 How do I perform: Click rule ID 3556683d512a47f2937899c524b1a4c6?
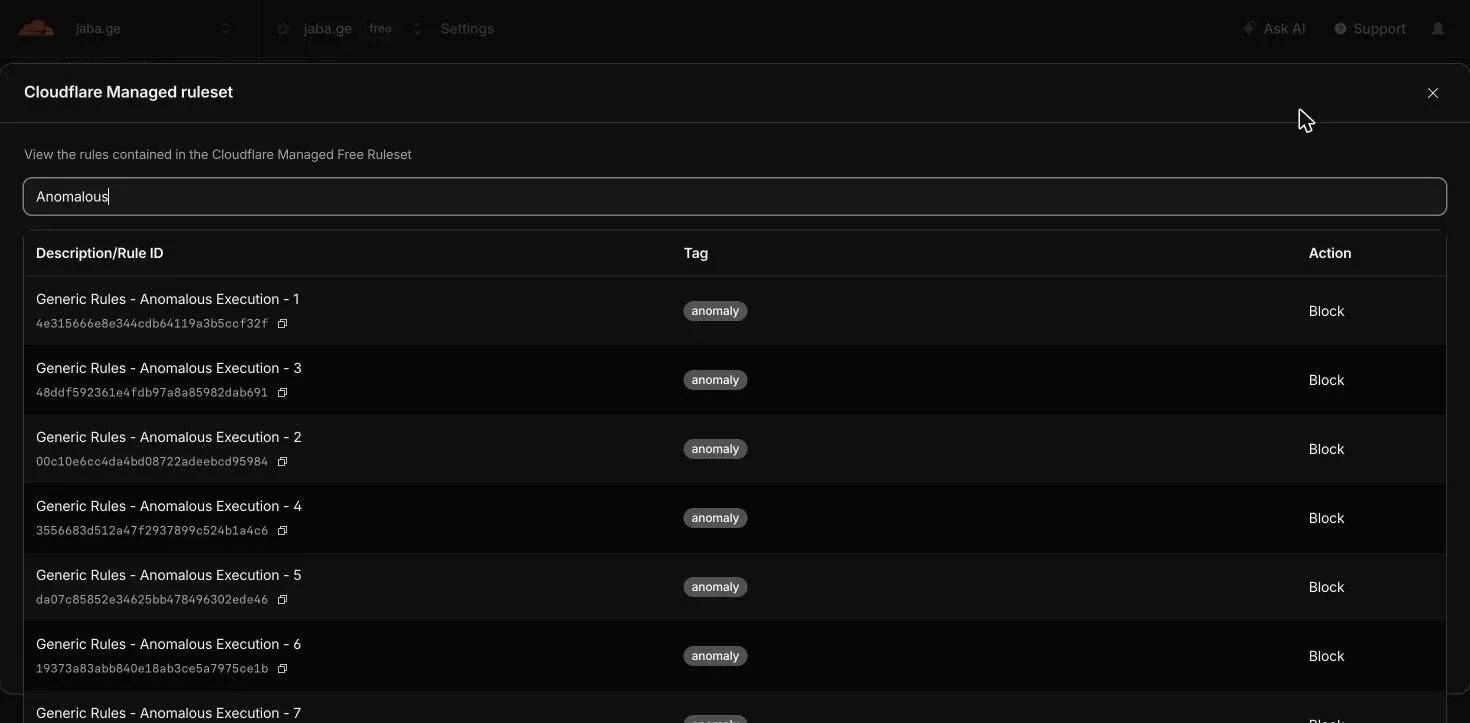tap(152, 531)
